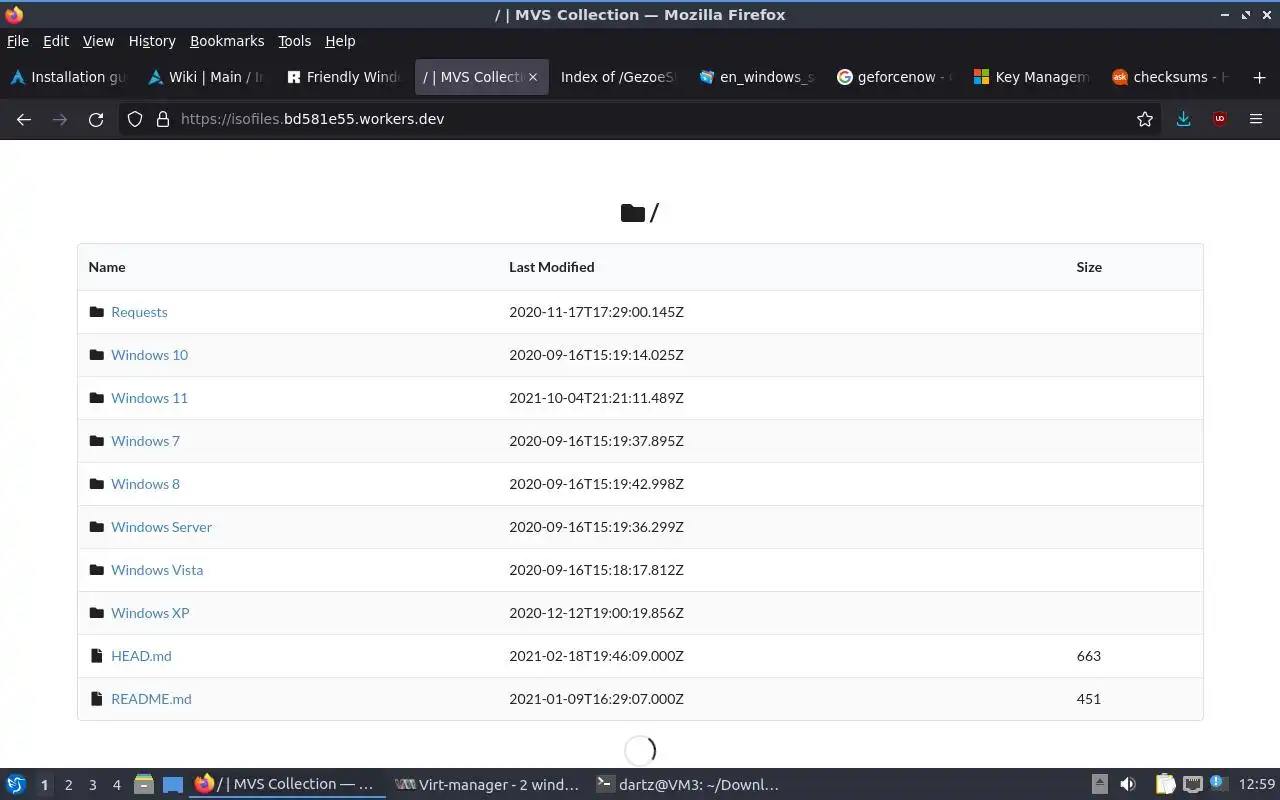Screen dimensions: 1280x800
Task: Open the Tools menu
Action: 295,41
